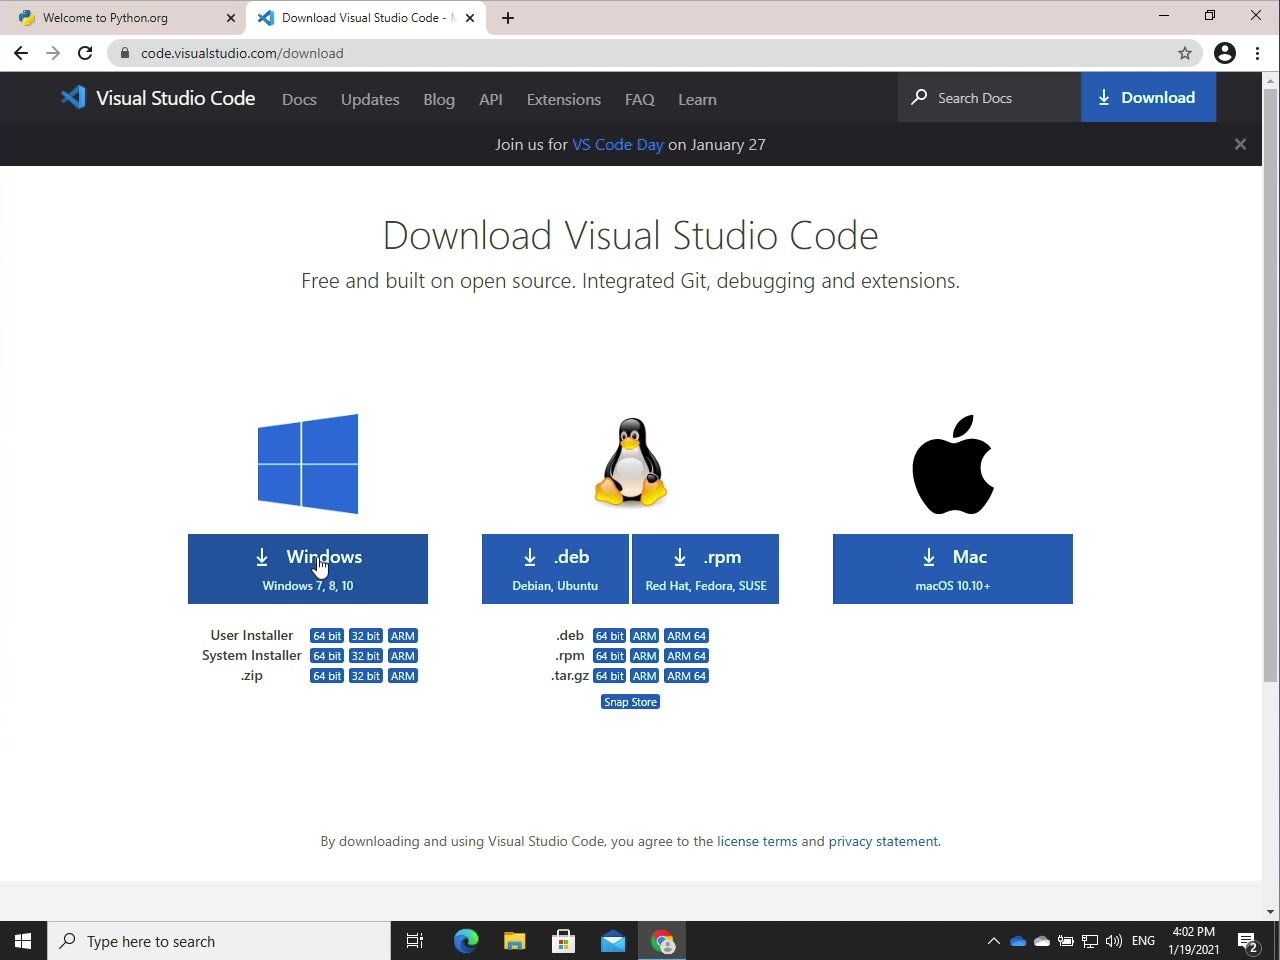Open the Snap Store link
Image resolution: width=1280 pixels, height=960 pixels.
631,702
